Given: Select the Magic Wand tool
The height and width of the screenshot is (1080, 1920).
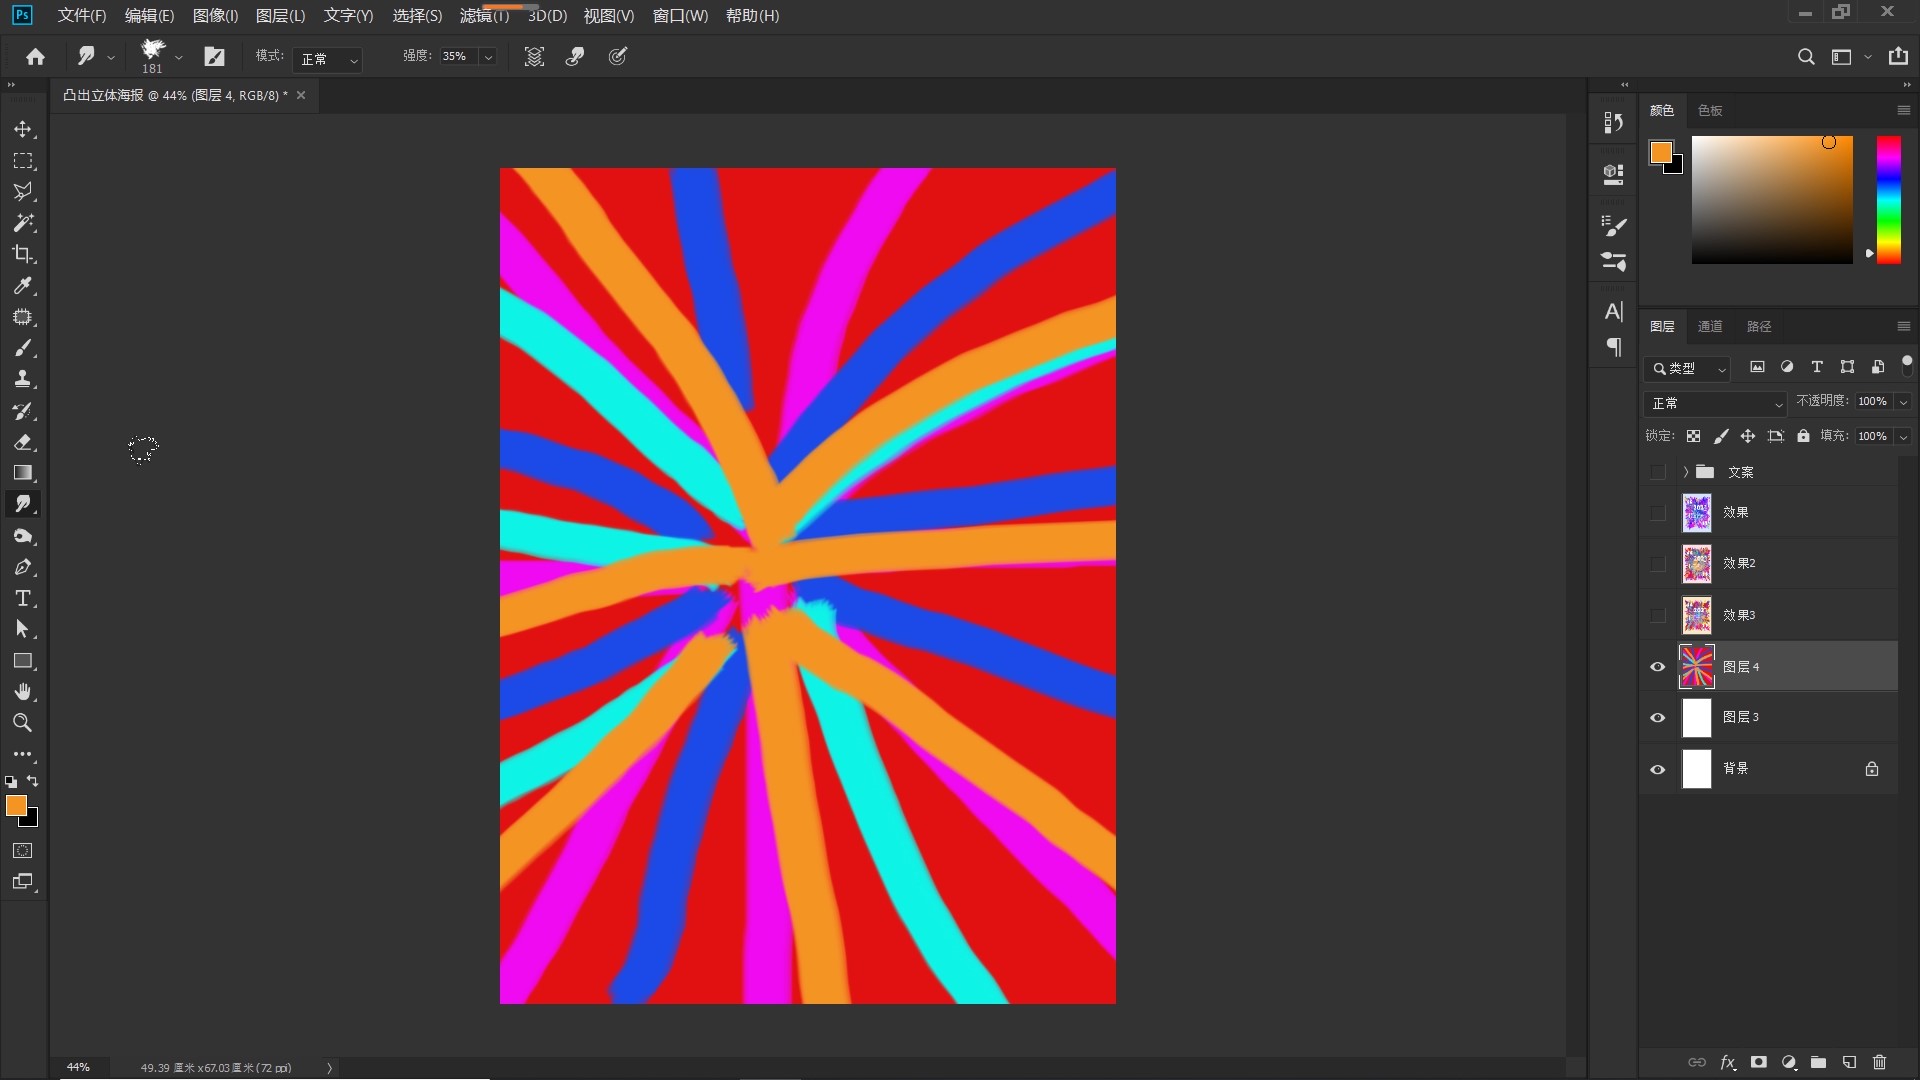Looking at the screenshot, I should click(x=23, y=223).
